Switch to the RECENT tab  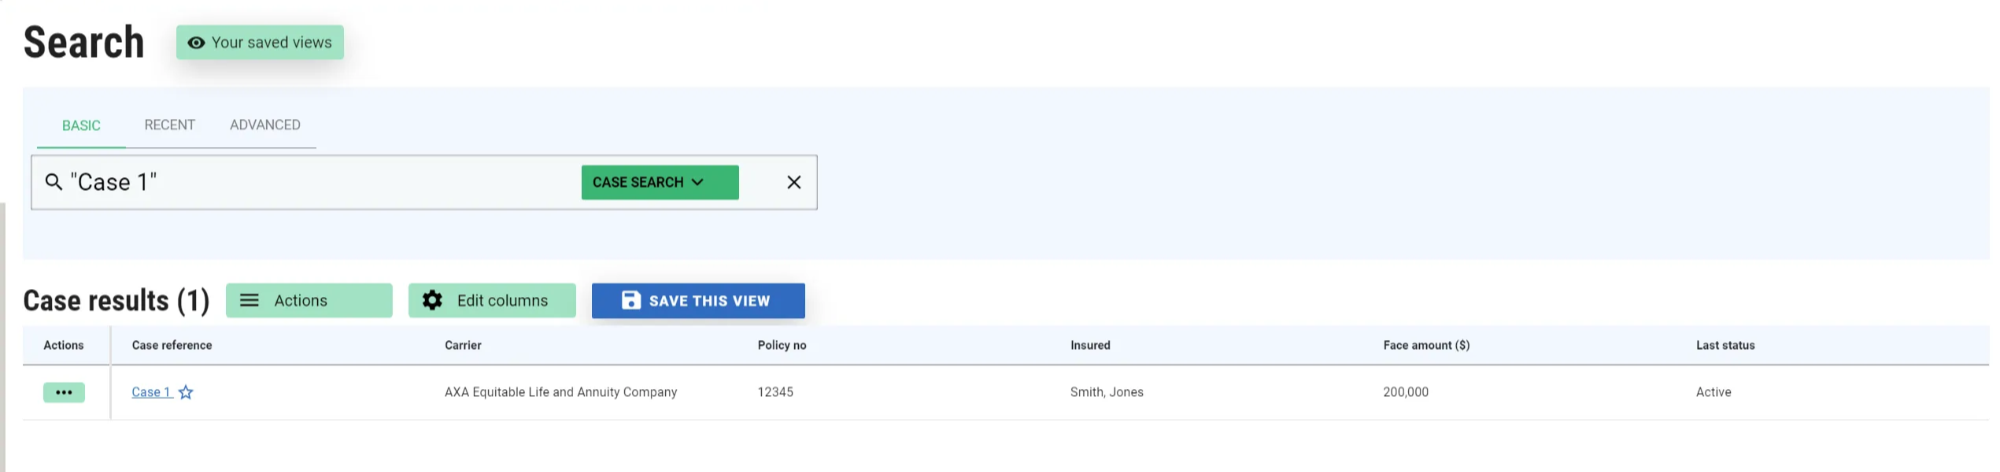tap(169, 125)
